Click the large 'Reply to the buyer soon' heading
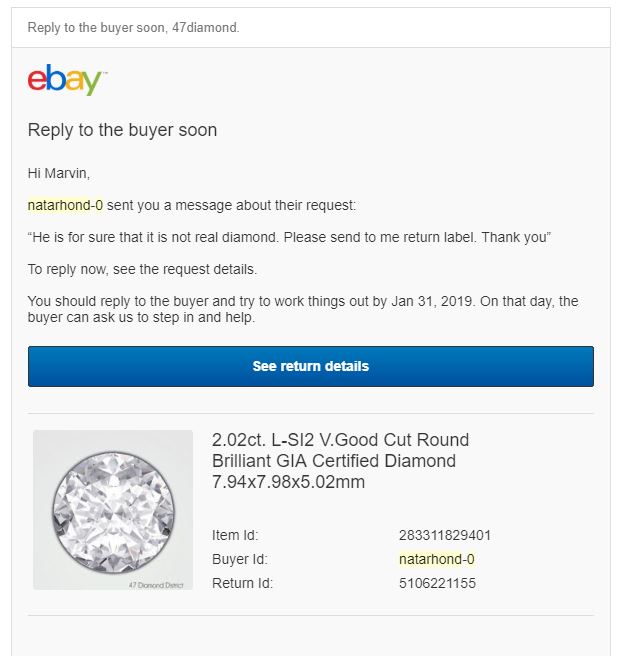 point(122,130)
